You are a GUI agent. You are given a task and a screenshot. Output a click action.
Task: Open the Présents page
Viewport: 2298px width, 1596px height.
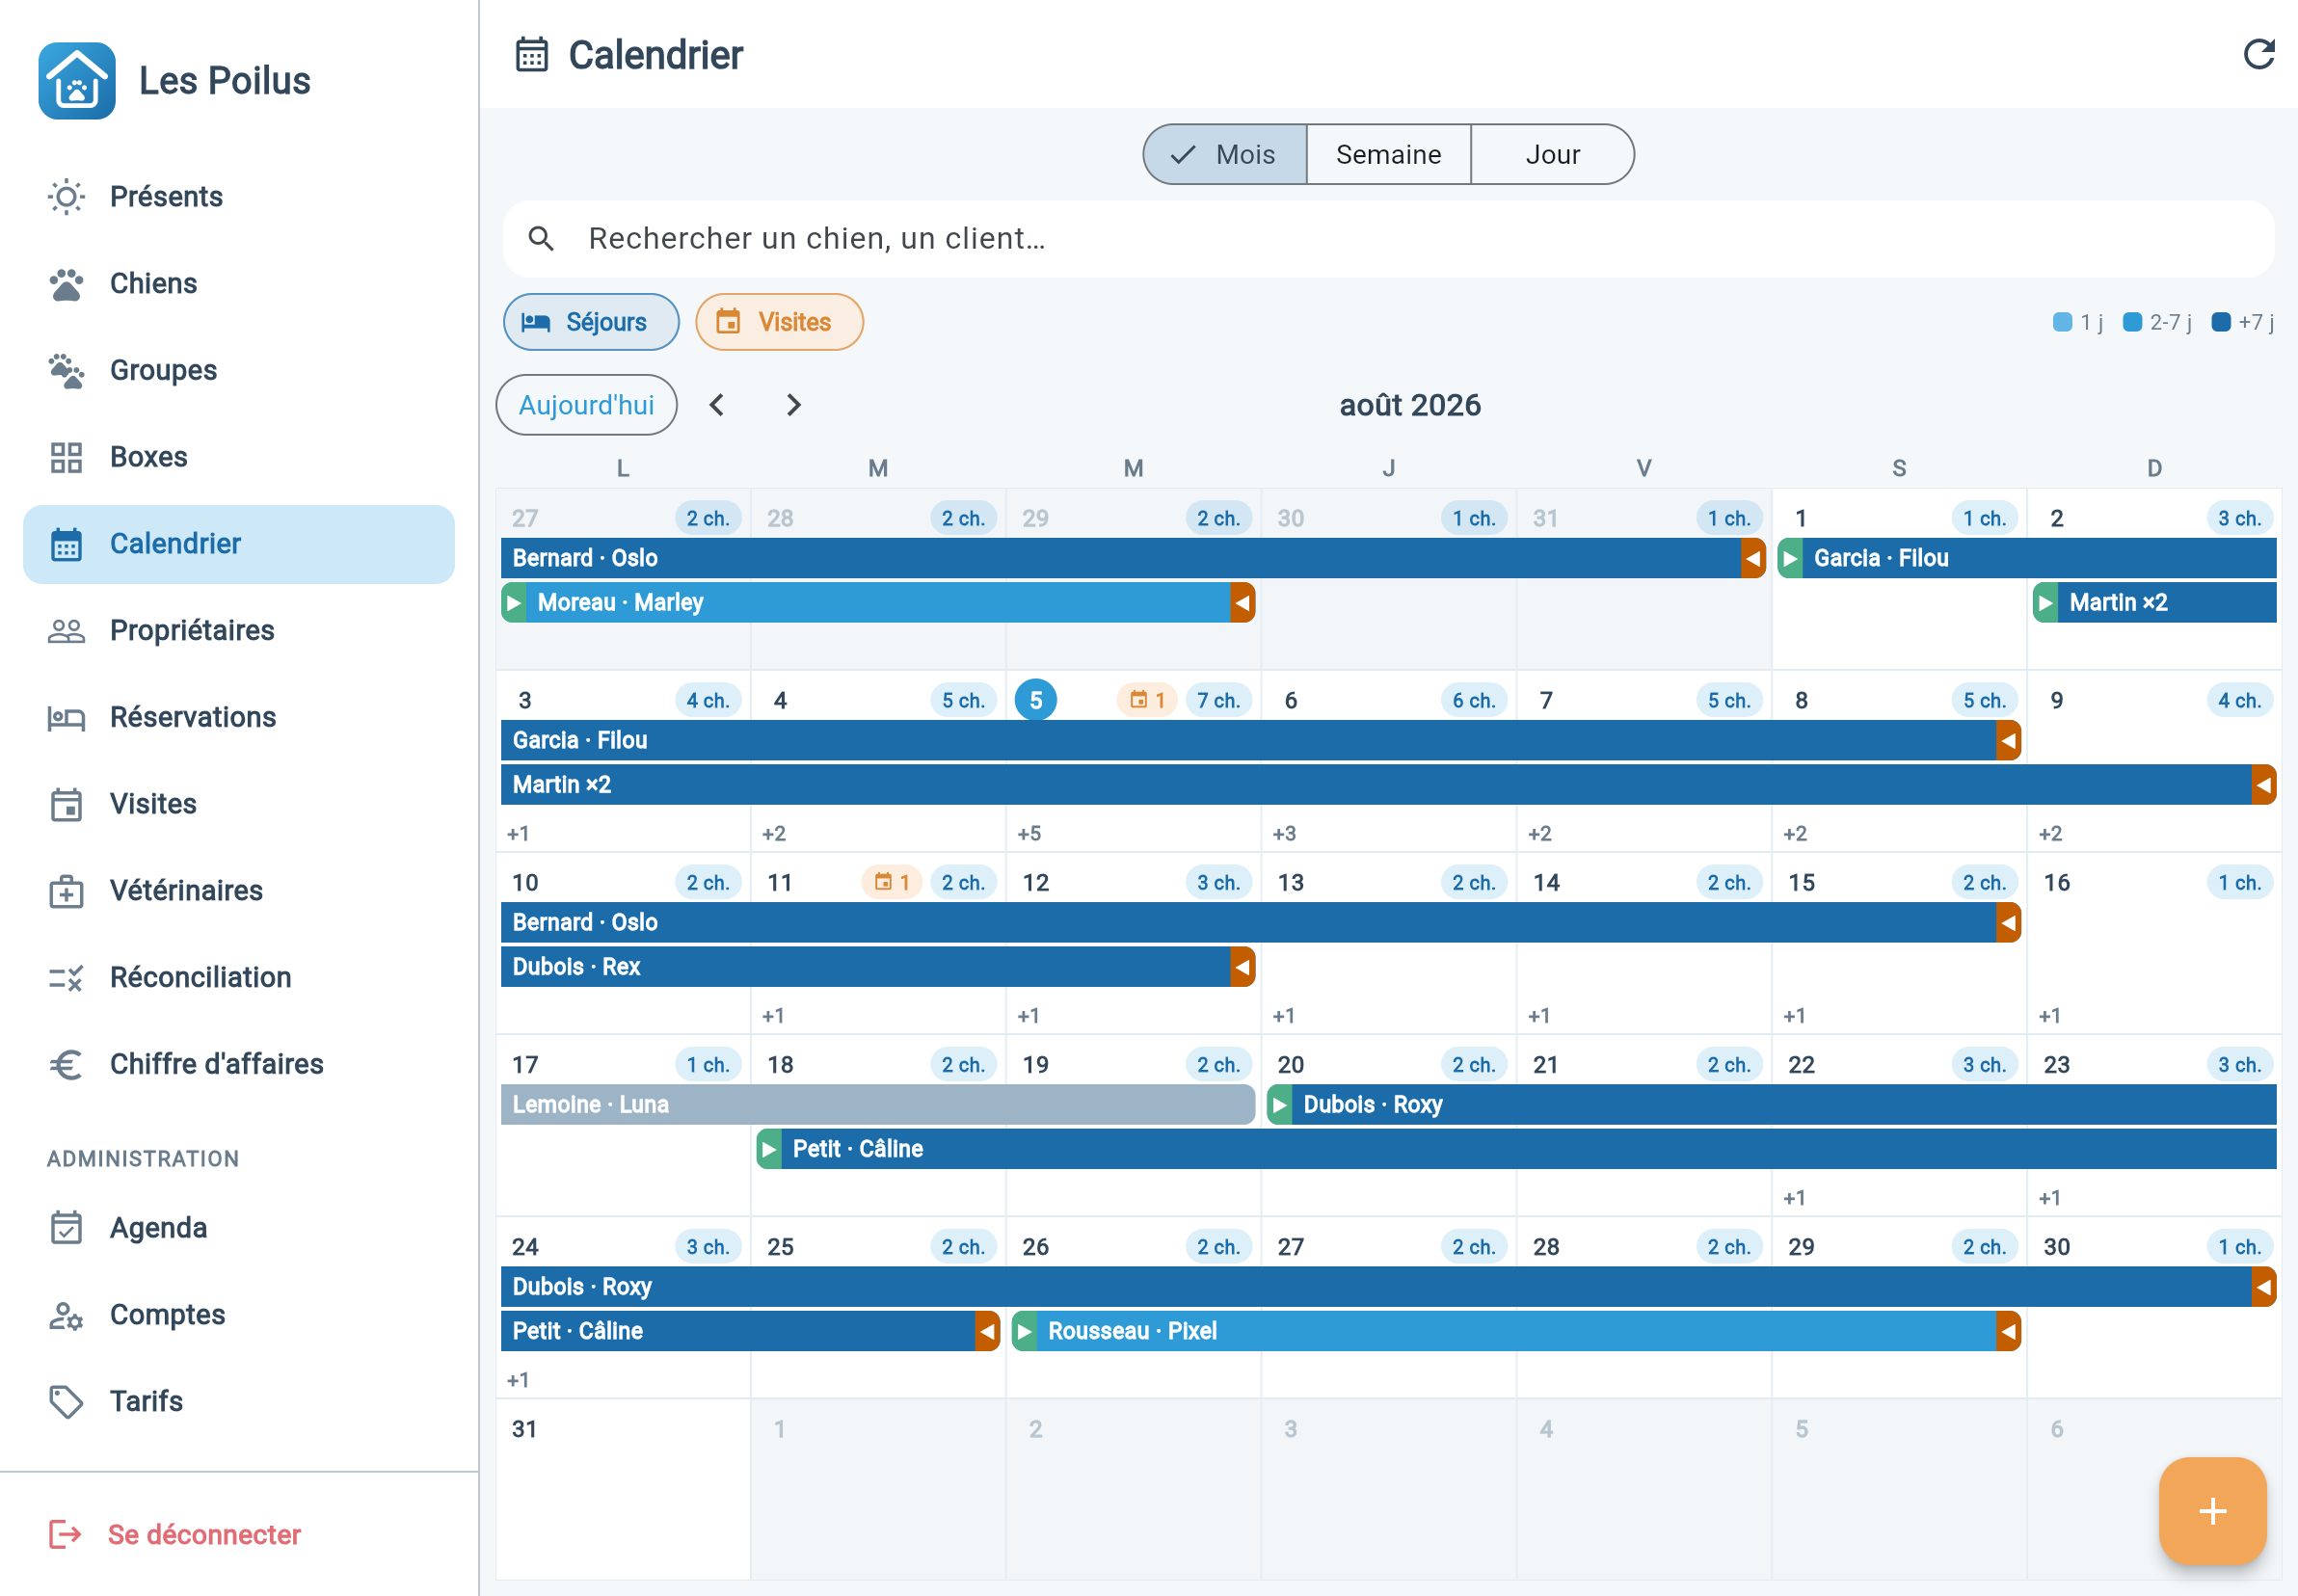click(239, 197)
